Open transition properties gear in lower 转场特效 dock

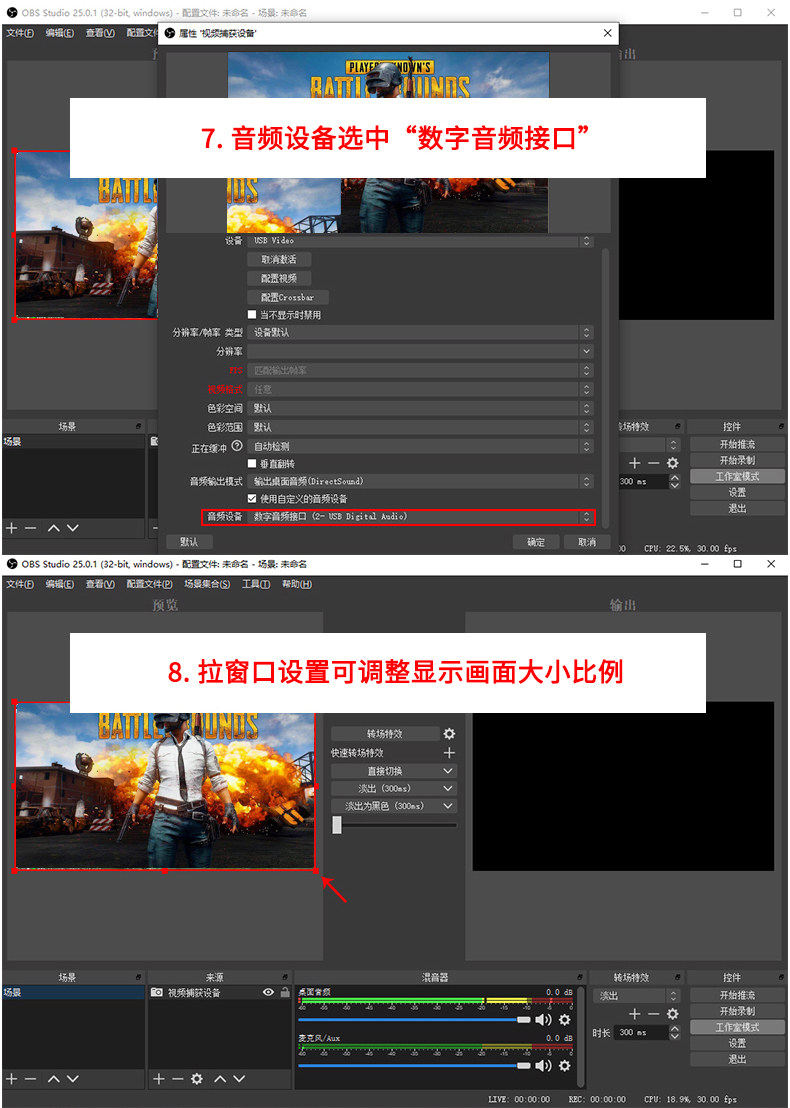pos(673,1014)
